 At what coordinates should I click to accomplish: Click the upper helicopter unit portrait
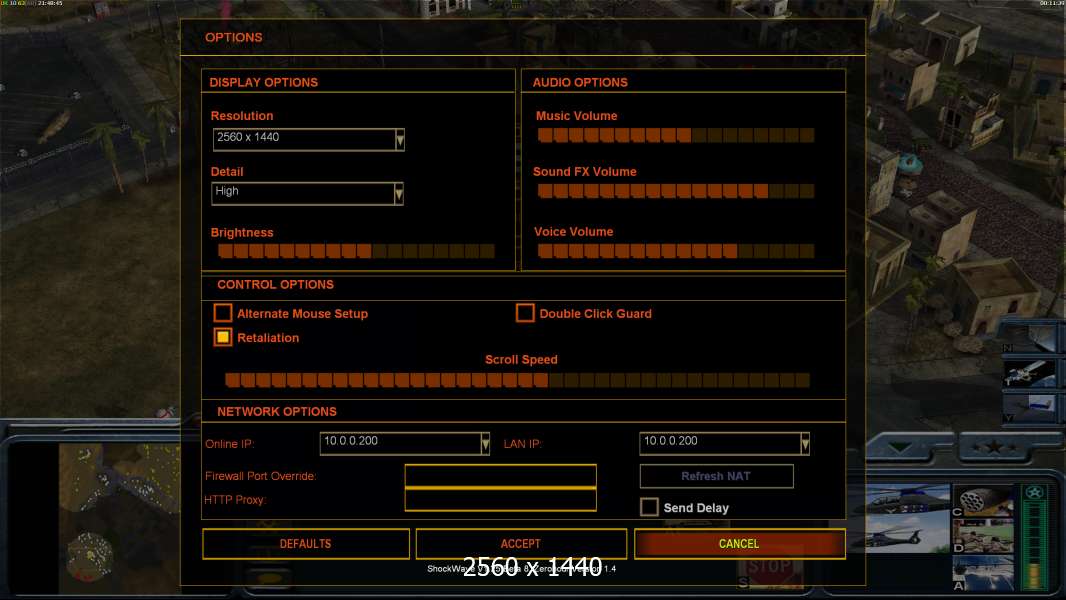coord(907,499)
